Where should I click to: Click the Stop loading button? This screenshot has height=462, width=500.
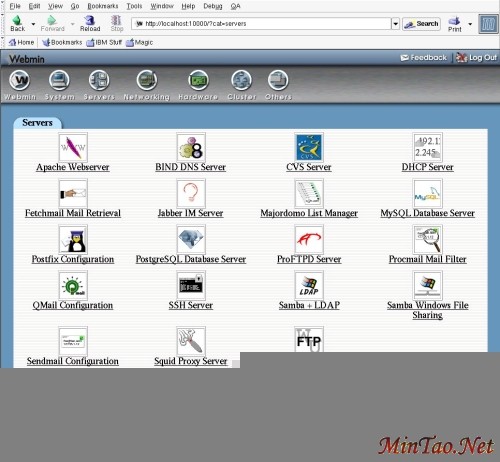coord(117,24)
